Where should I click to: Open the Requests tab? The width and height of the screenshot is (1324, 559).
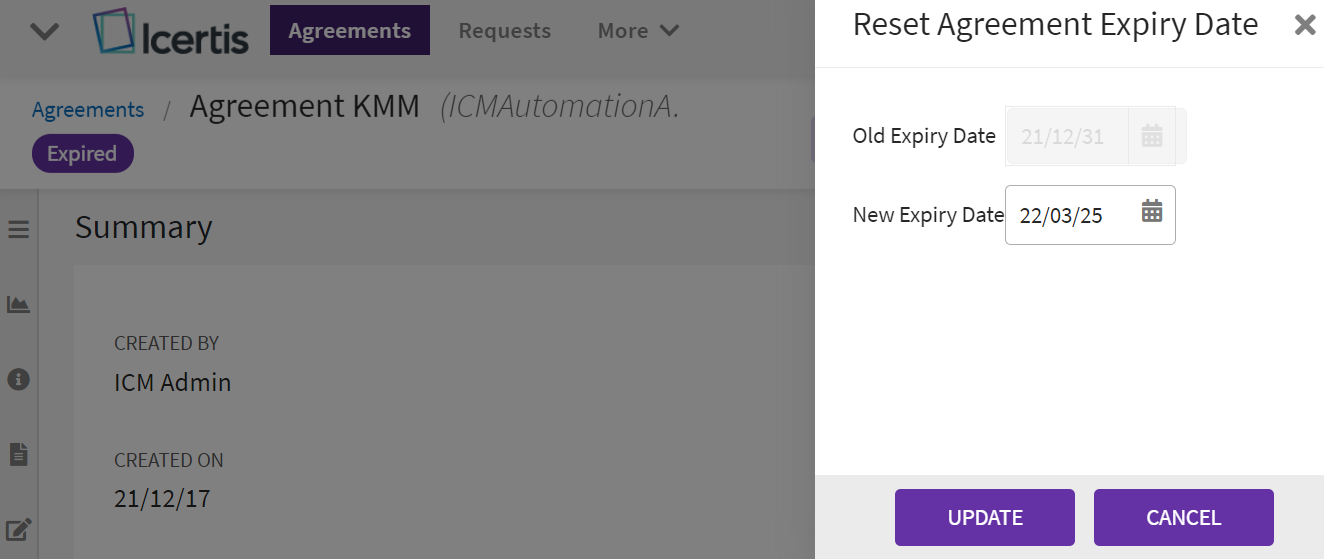tap(504, 31)
